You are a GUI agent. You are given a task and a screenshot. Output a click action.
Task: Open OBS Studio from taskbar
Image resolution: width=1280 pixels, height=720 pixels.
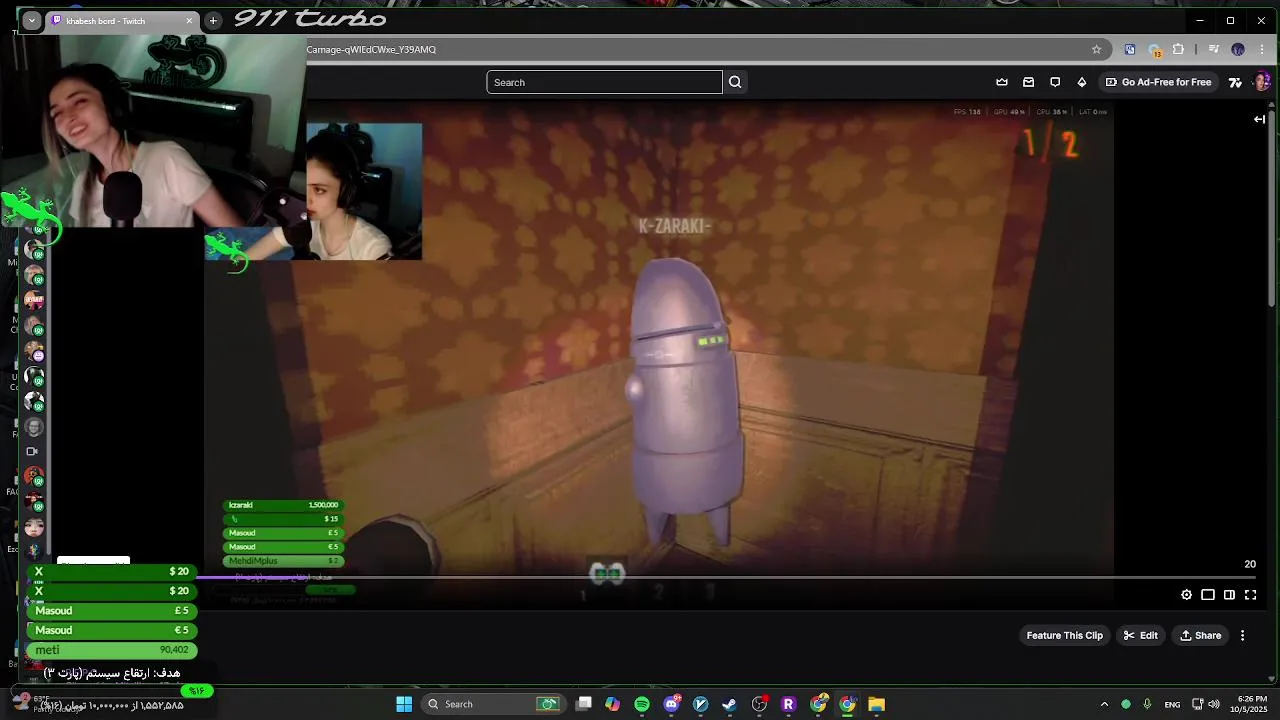point(759,704)
